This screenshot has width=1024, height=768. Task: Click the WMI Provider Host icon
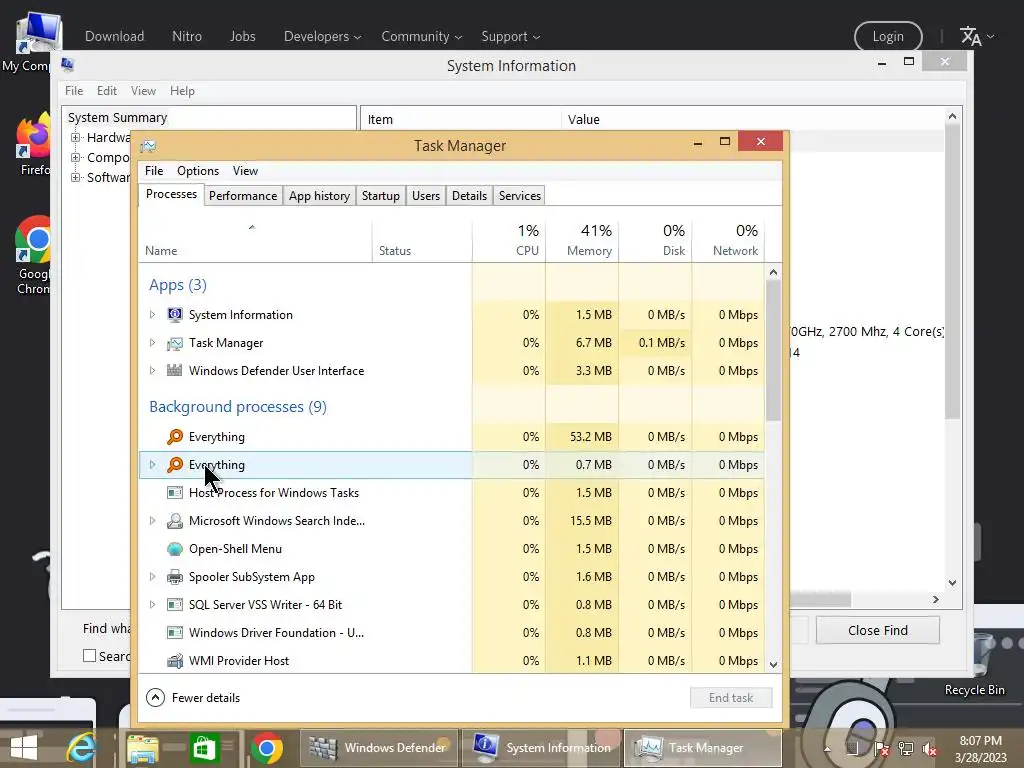(x=174, y=661)
